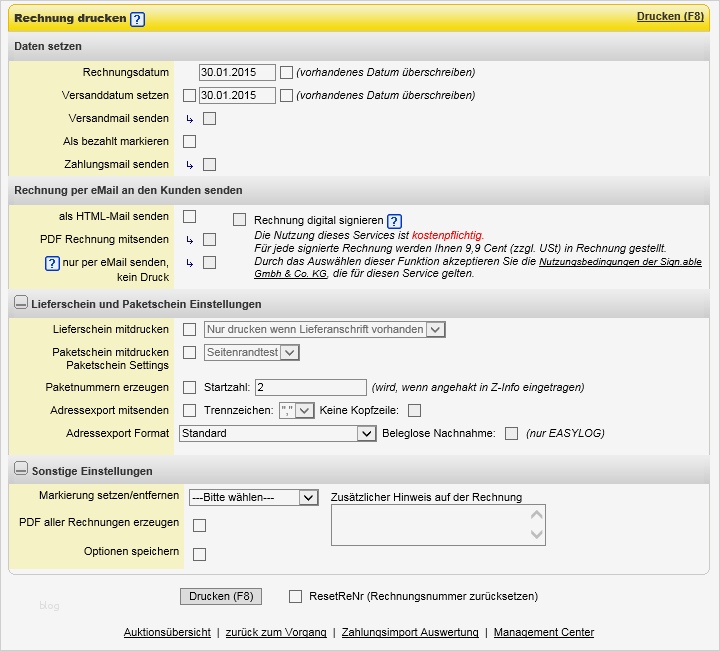
Task: Click Rechnungsdatum date input field
Action: (x=237, y=73)
